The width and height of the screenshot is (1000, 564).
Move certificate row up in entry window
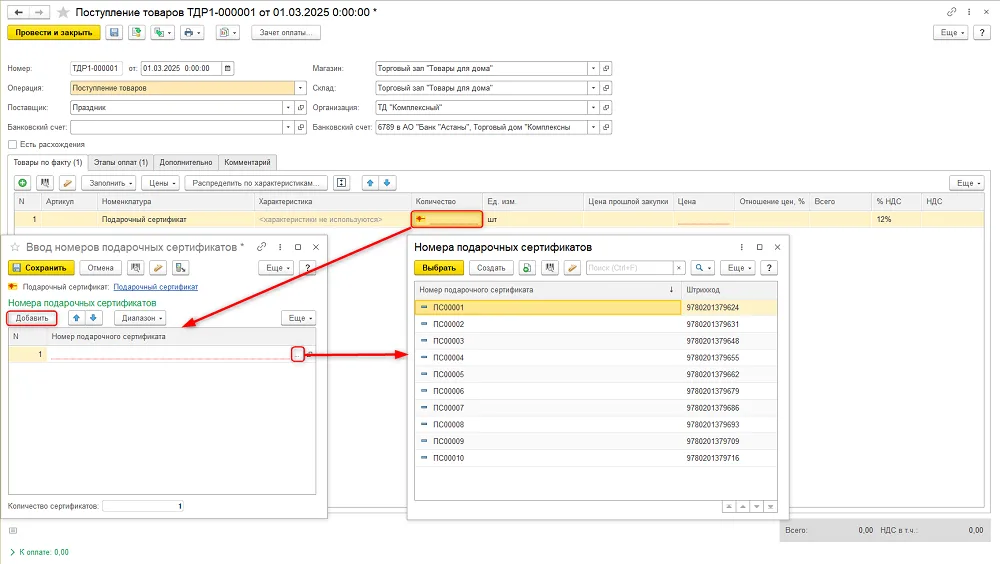pos(77,318)
